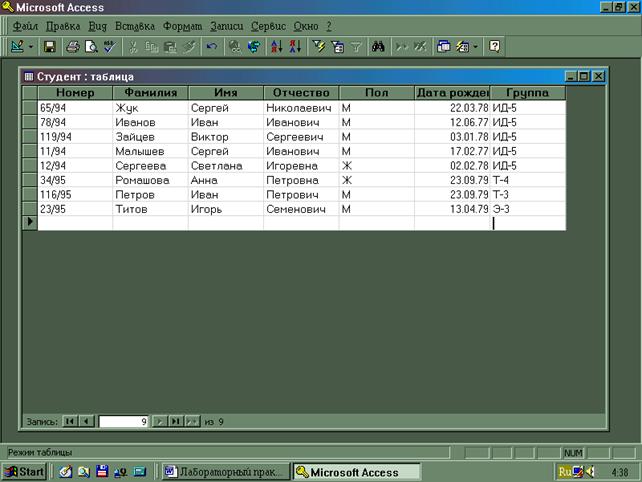Screen dimensions: 642x482
Task: Open the Файл menu
Action: (x=25, y=25)
